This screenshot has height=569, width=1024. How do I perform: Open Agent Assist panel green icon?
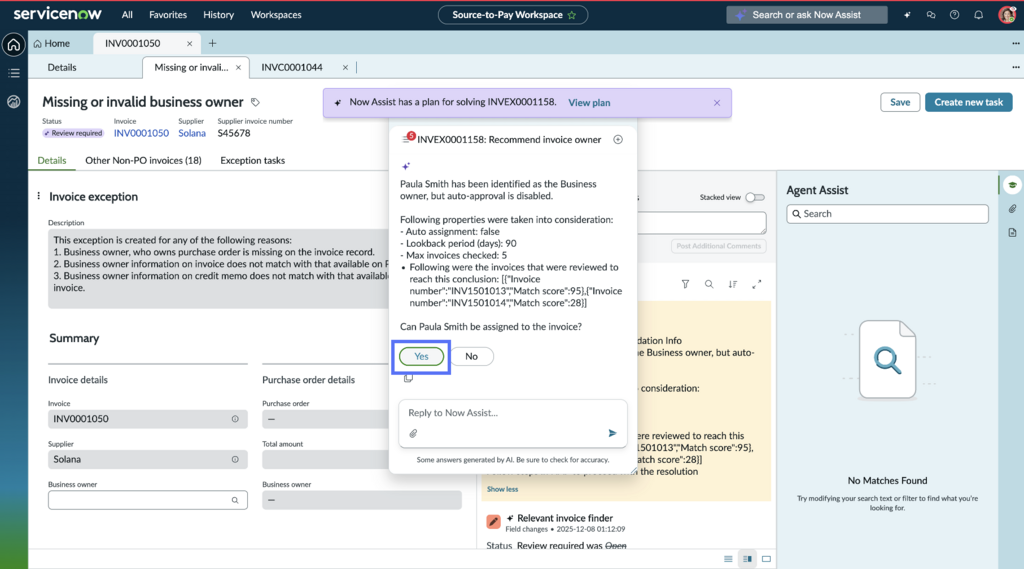1012,185
